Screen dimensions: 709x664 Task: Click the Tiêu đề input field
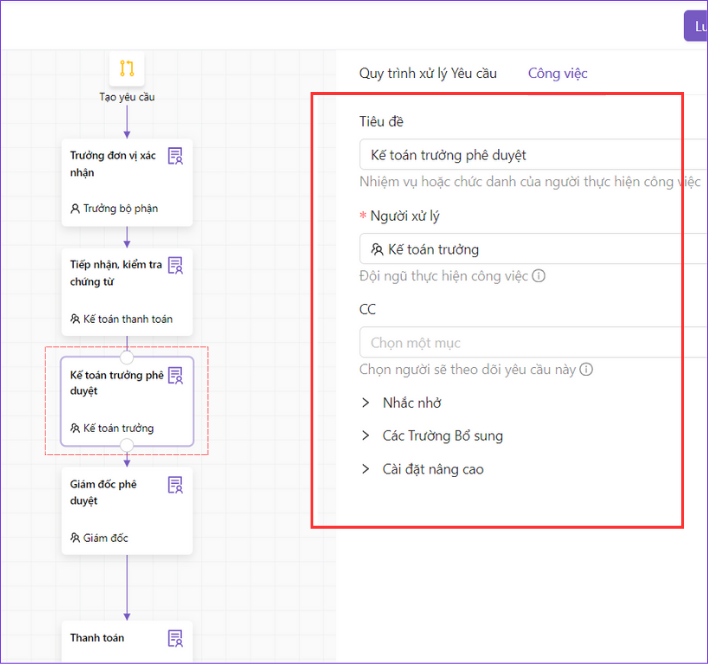tap(532, 155)
